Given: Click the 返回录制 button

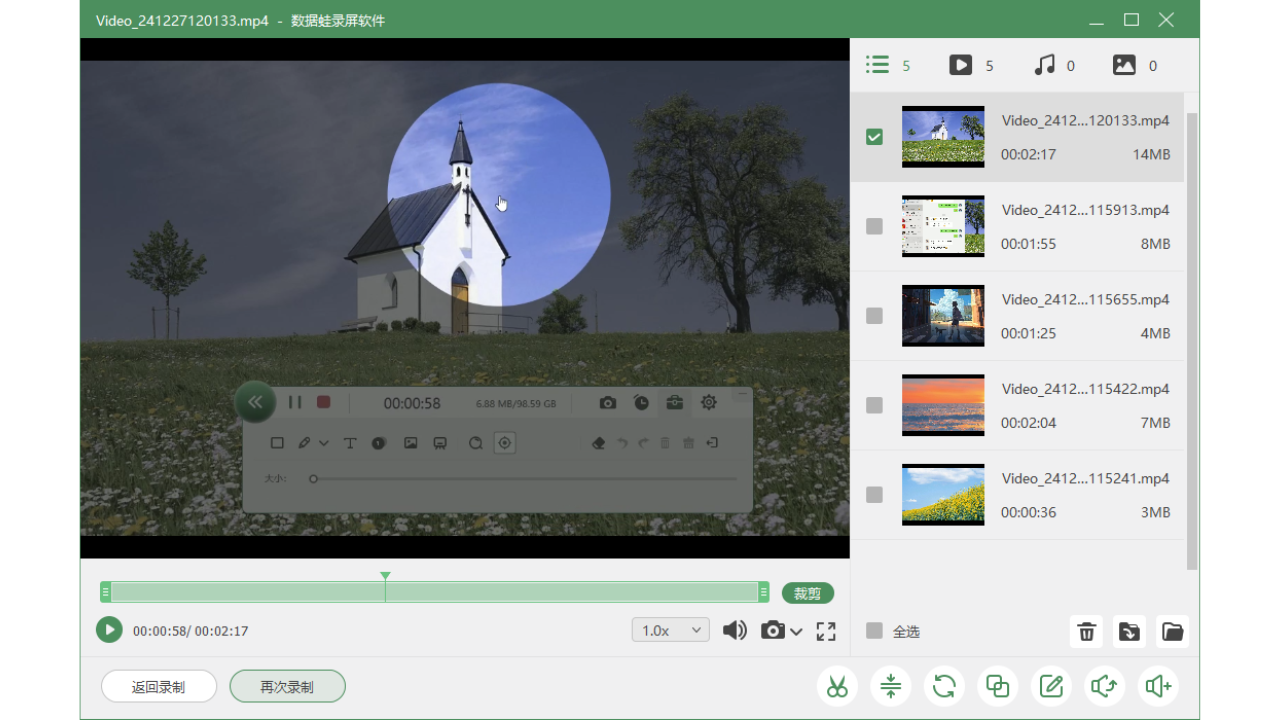Looking at the screenshot, I should pos(159,687).
